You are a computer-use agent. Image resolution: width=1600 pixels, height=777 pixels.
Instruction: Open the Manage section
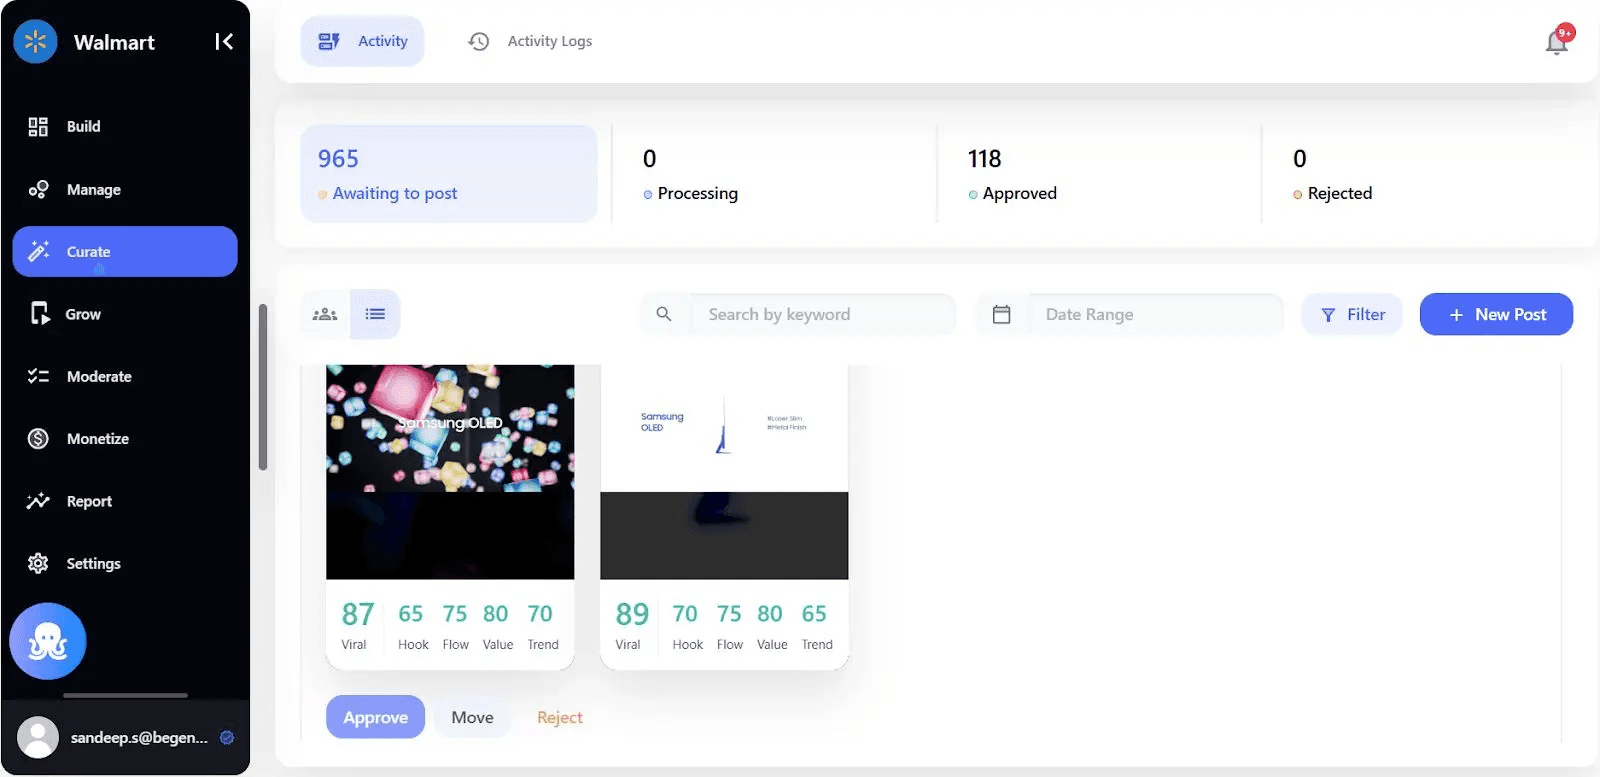pyautogui.click(x=125, y=190)
